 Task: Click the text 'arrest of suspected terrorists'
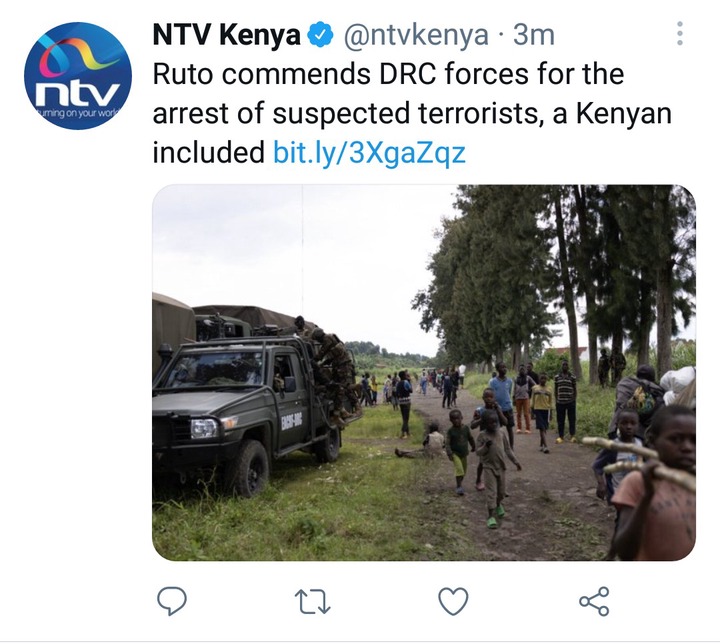coord(344,114)
